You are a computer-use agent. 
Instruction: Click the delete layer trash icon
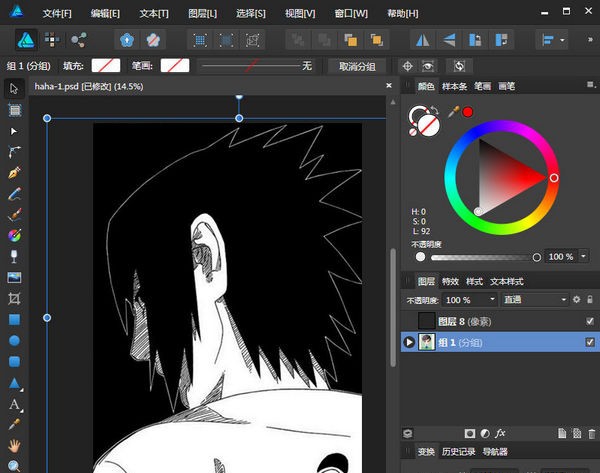[592, 434]
